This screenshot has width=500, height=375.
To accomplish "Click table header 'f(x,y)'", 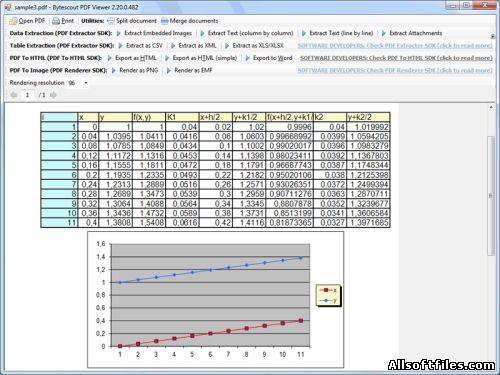I will 149,117.
